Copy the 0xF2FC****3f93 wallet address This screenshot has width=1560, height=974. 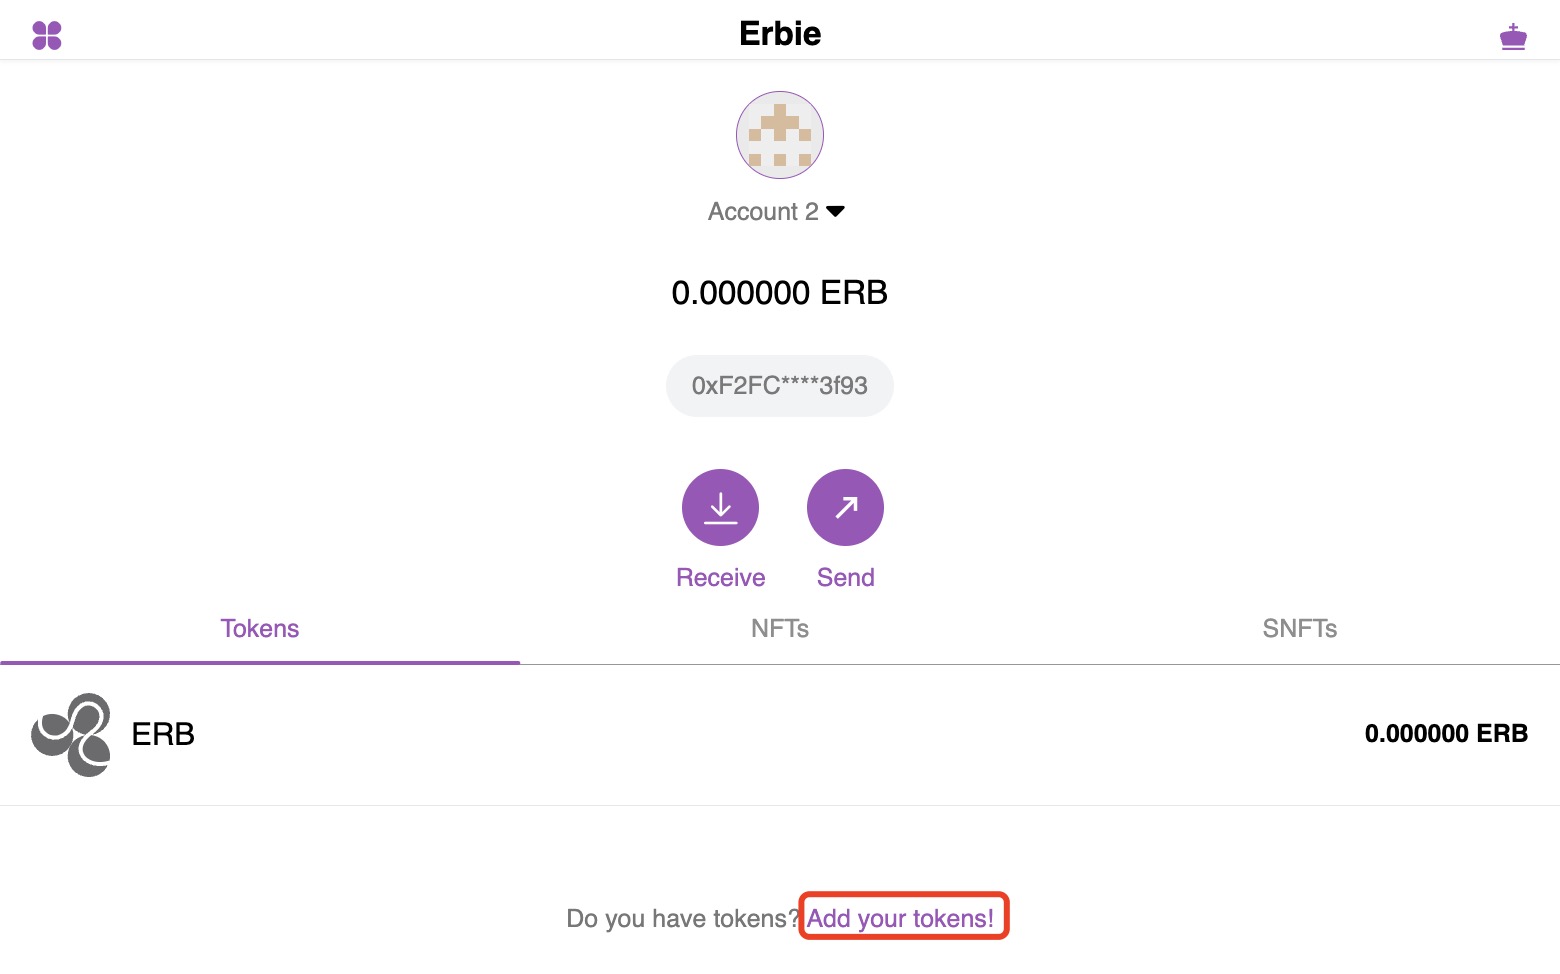coord(780,386)
